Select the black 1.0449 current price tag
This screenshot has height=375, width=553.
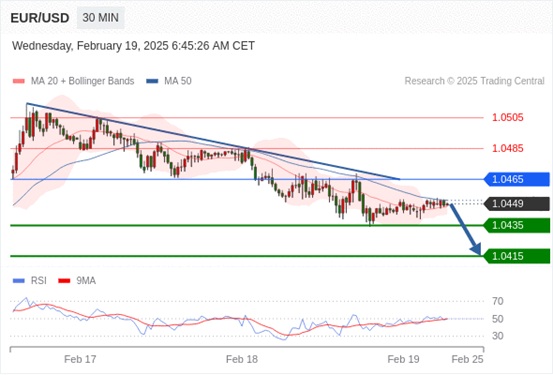coord(516,204)
